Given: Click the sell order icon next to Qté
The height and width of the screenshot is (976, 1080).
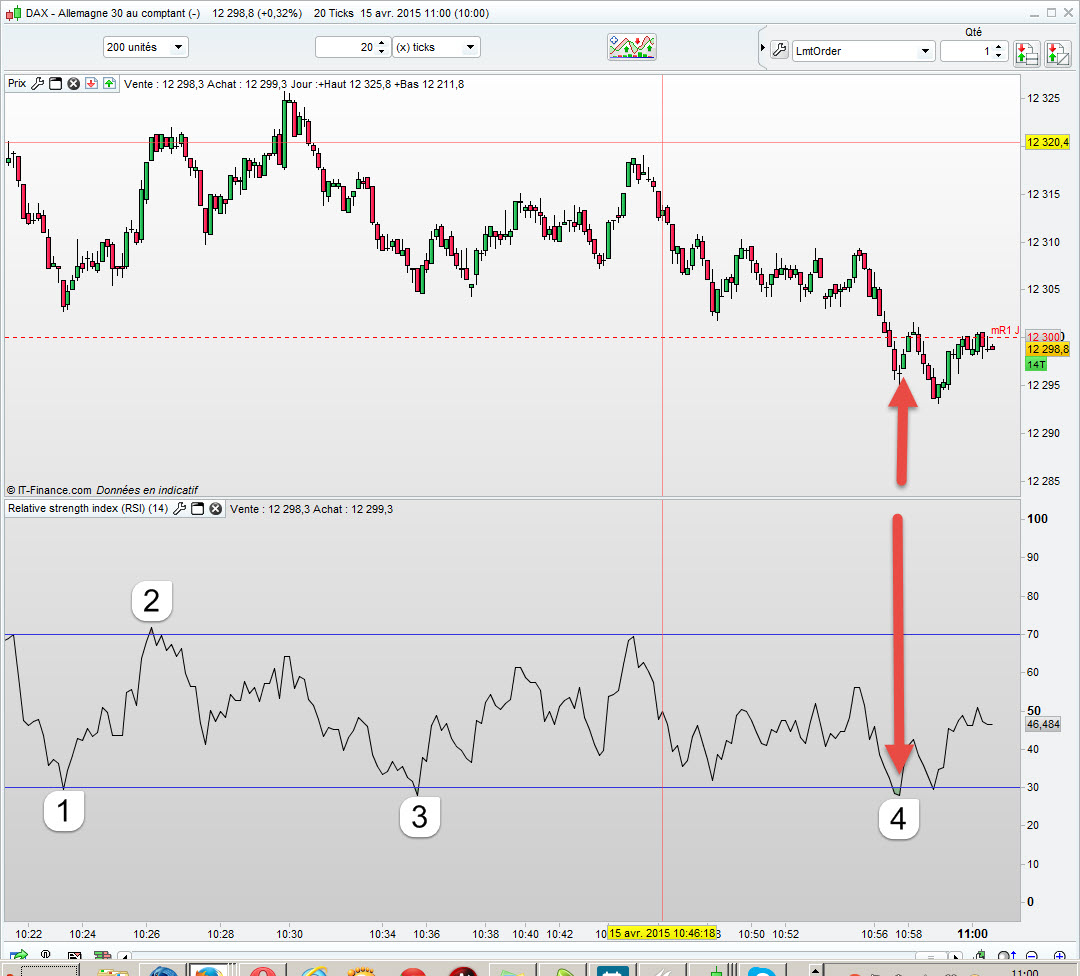Looking at the screenshot, I should (1057, 53).
